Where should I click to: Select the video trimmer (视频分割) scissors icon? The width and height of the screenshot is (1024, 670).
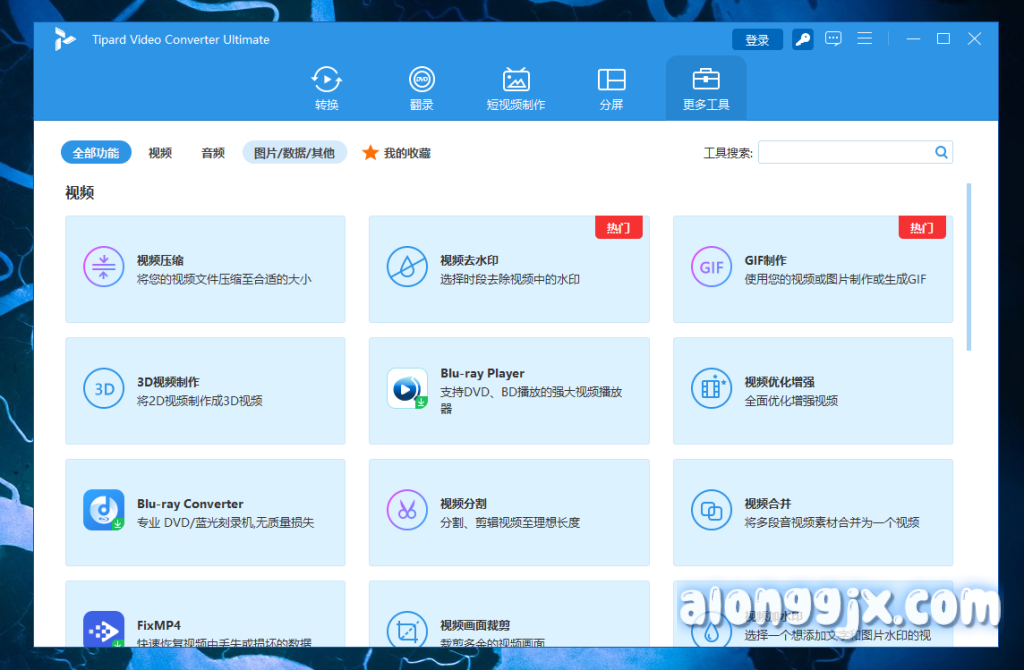pyautogui.click(x=407, y=511)
